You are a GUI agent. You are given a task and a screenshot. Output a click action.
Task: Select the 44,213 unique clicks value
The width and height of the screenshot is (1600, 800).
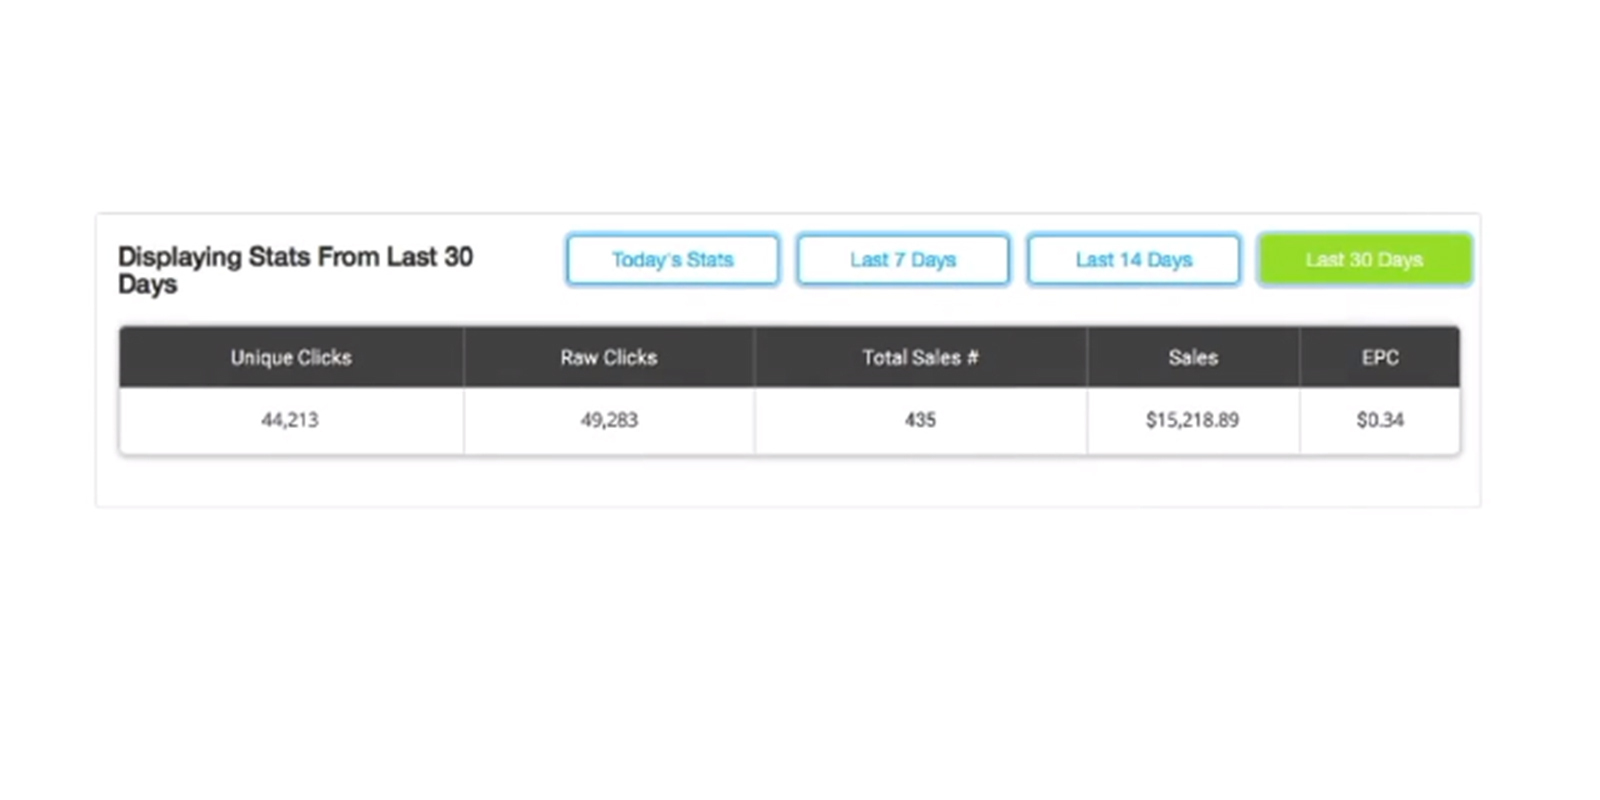(x=290, y=420)
